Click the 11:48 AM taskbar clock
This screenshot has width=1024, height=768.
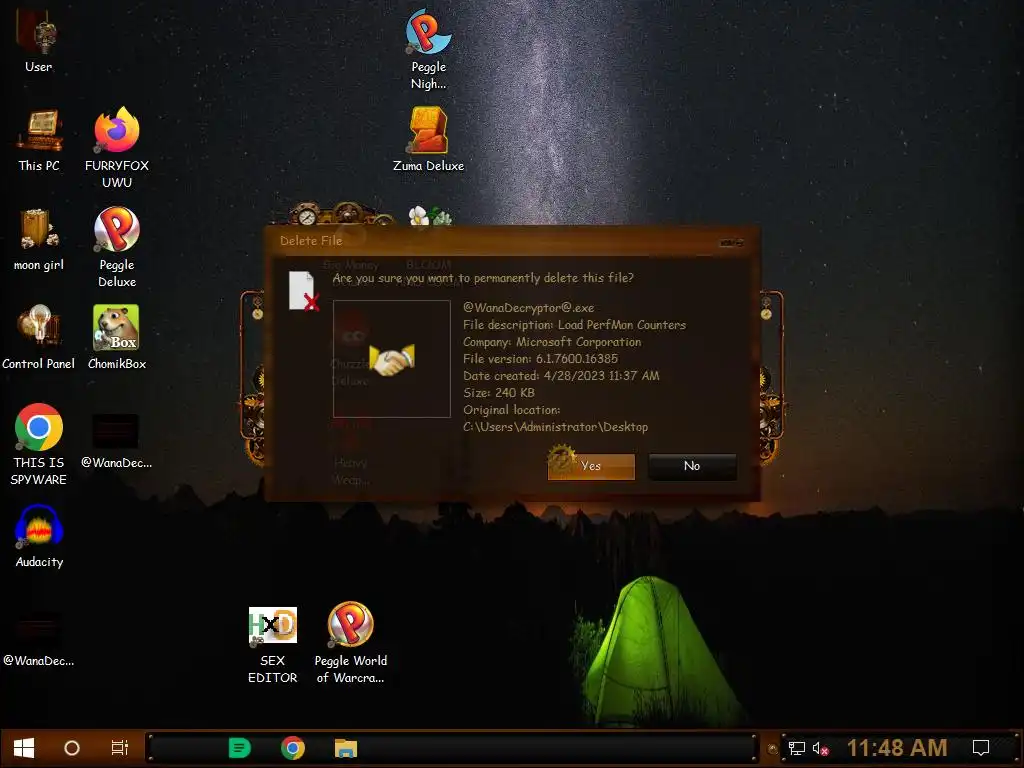point(897,748)
